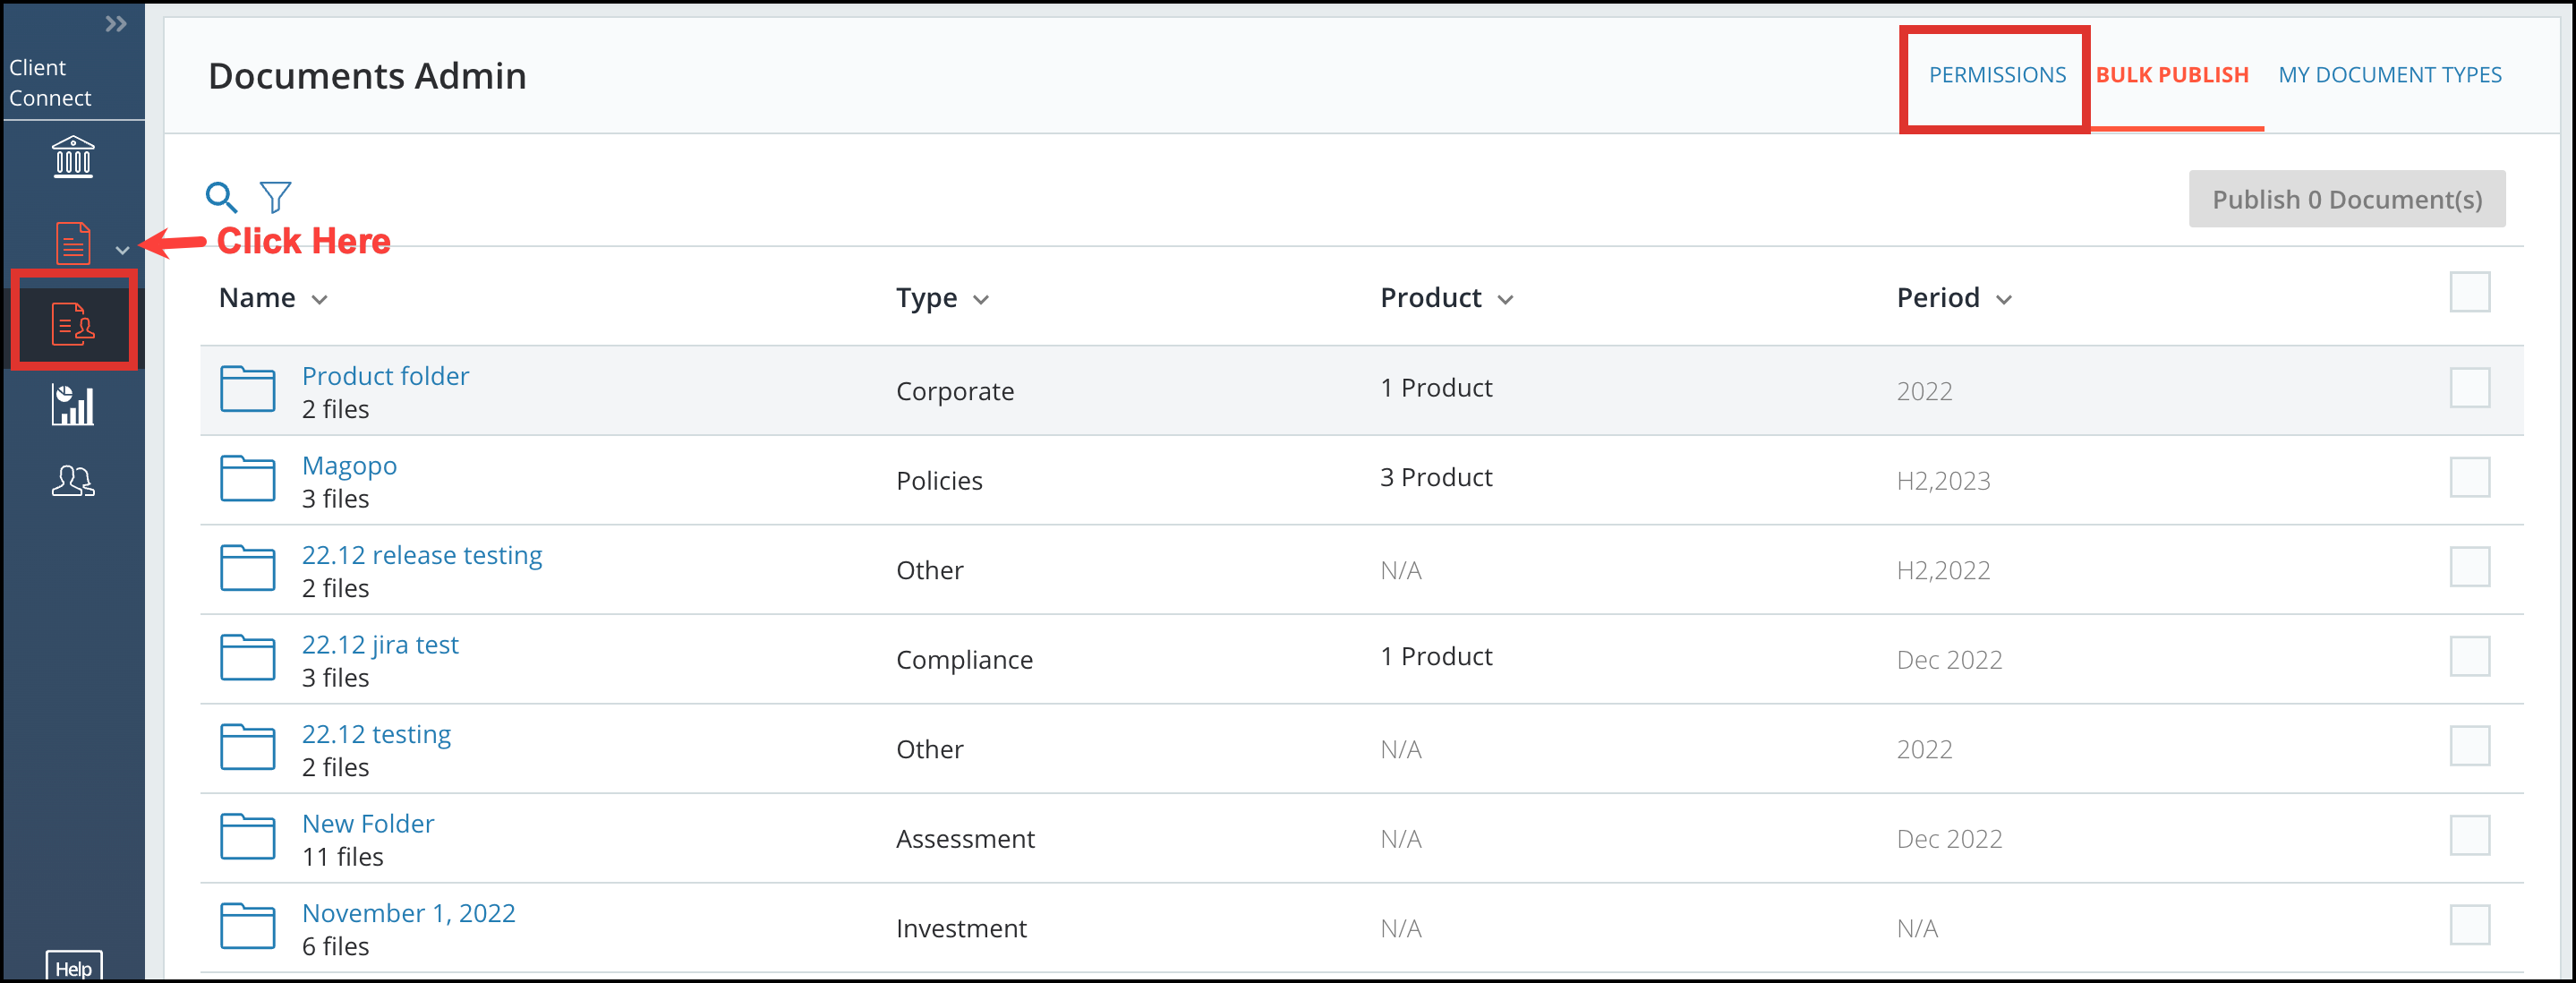
Task: Click '11 files' under New Folder
Action: coord(342,857)
